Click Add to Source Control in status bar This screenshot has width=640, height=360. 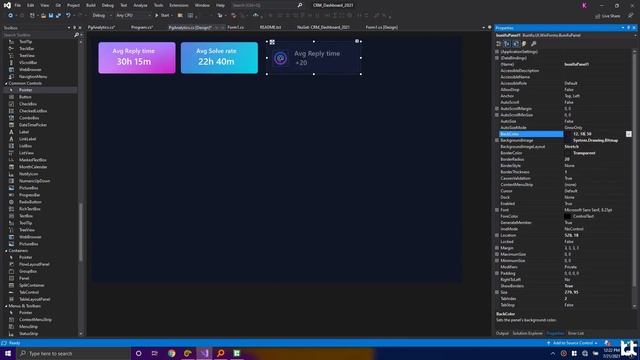(x=573, y=343)
